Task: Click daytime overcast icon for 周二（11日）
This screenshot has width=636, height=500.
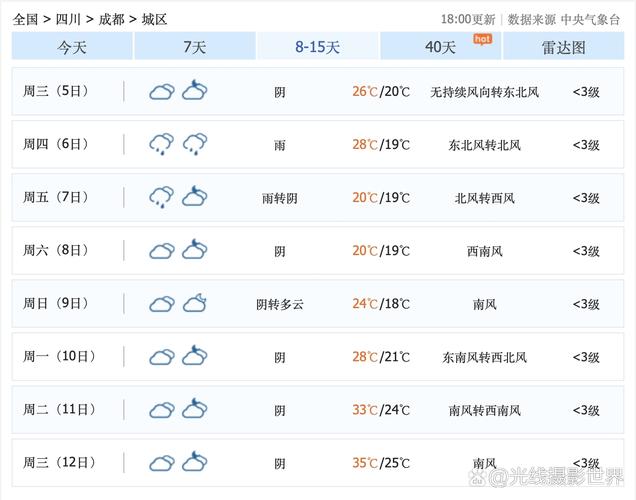Action: coord(162,410)
